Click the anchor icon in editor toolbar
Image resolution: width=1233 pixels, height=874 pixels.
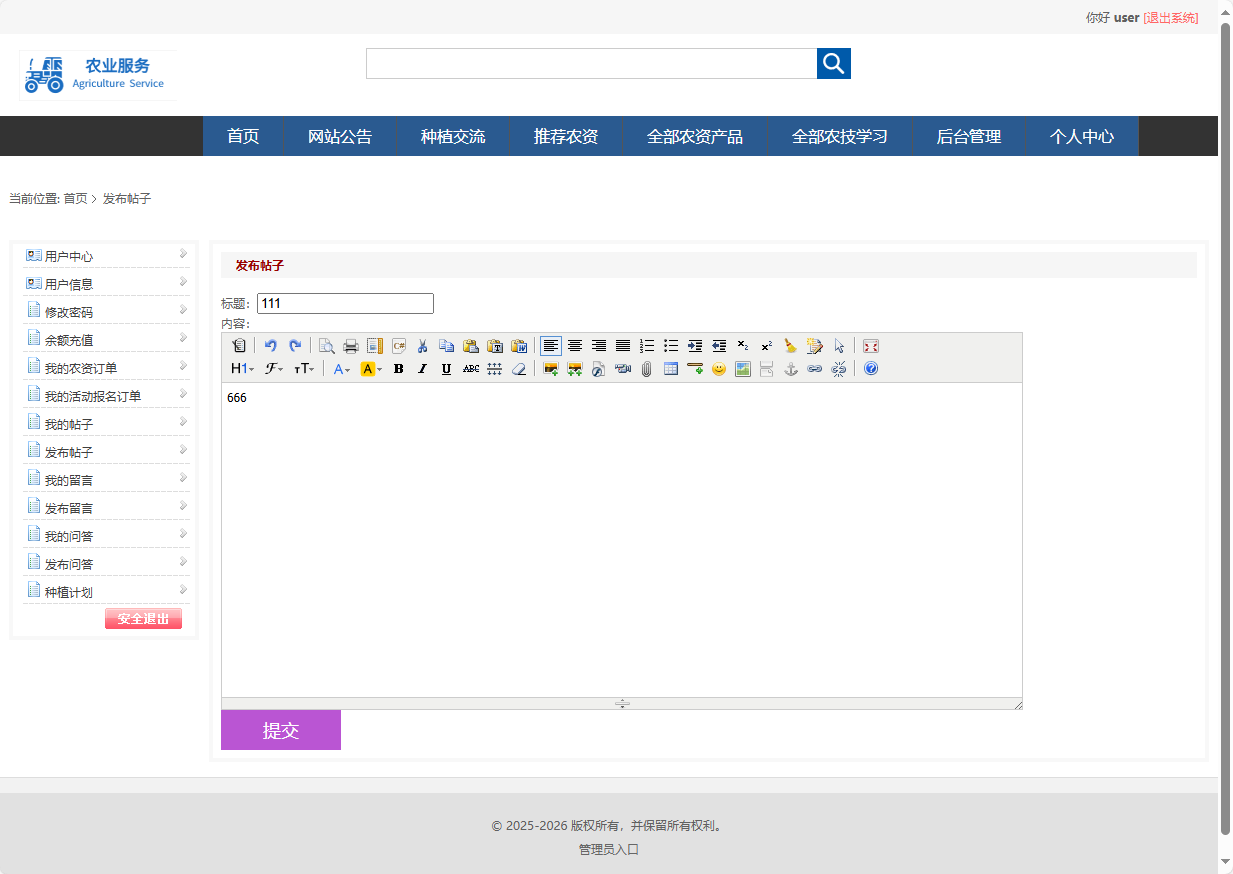pyautogui.click(x=791, y=369)
